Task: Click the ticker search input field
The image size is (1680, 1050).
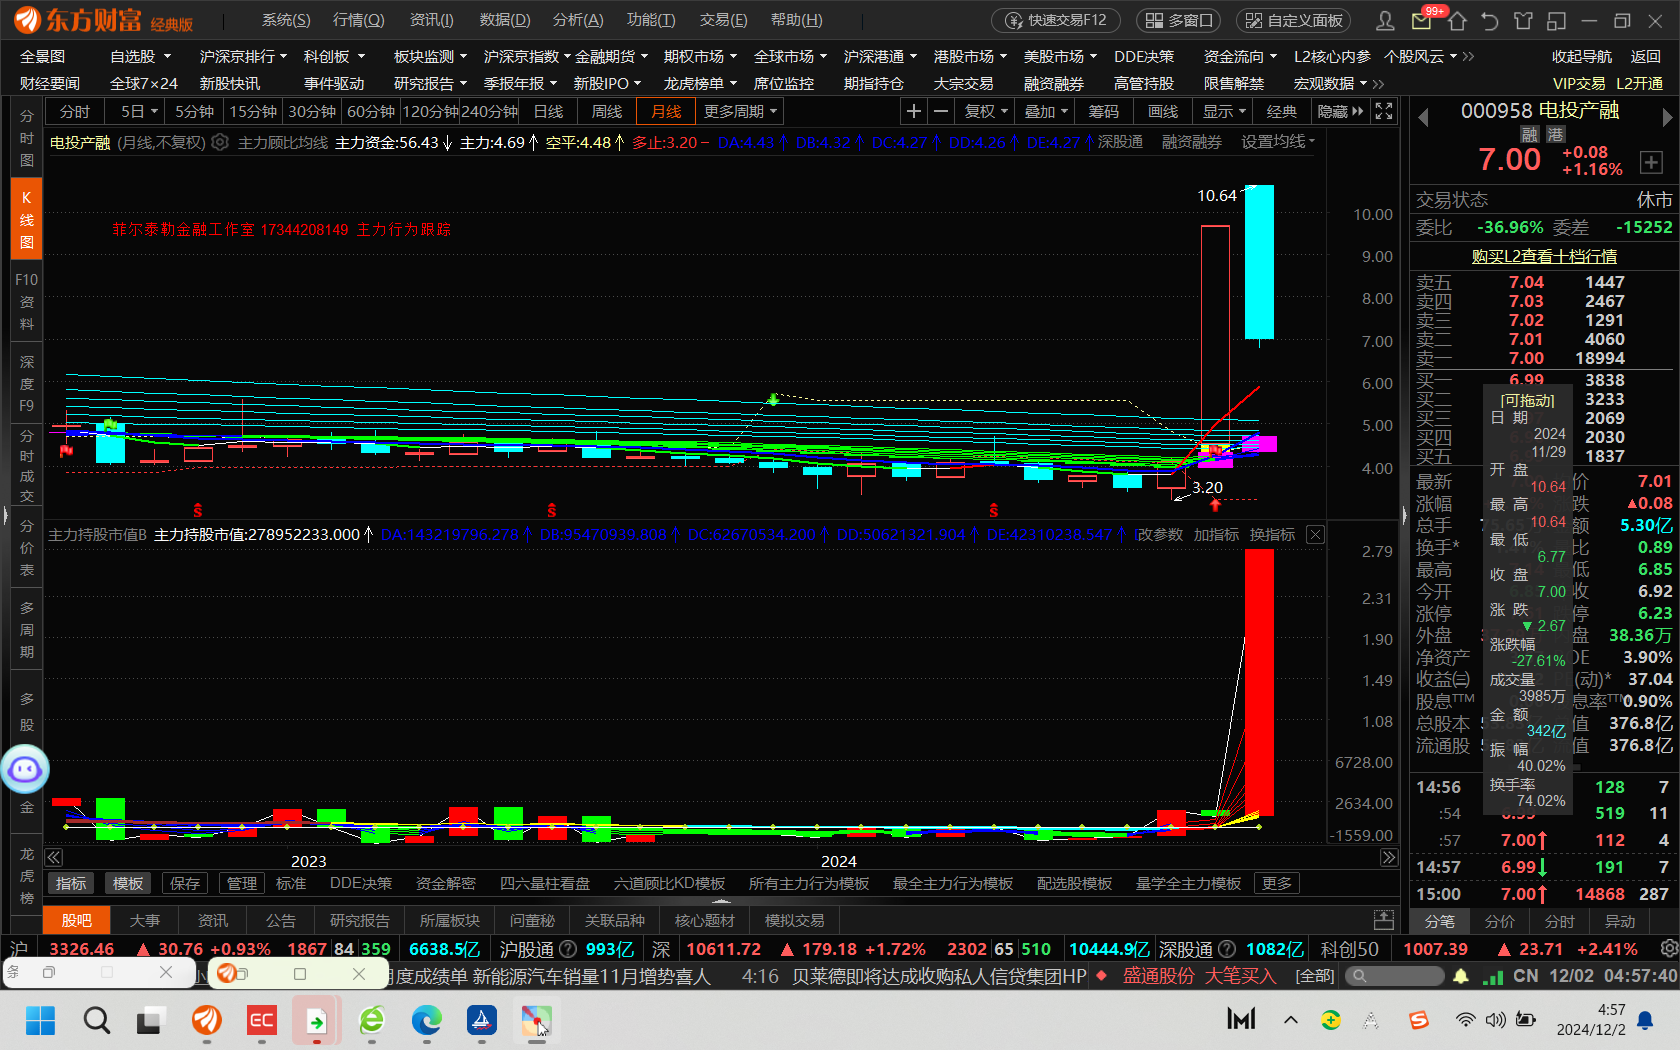Action: (1393, 976)
